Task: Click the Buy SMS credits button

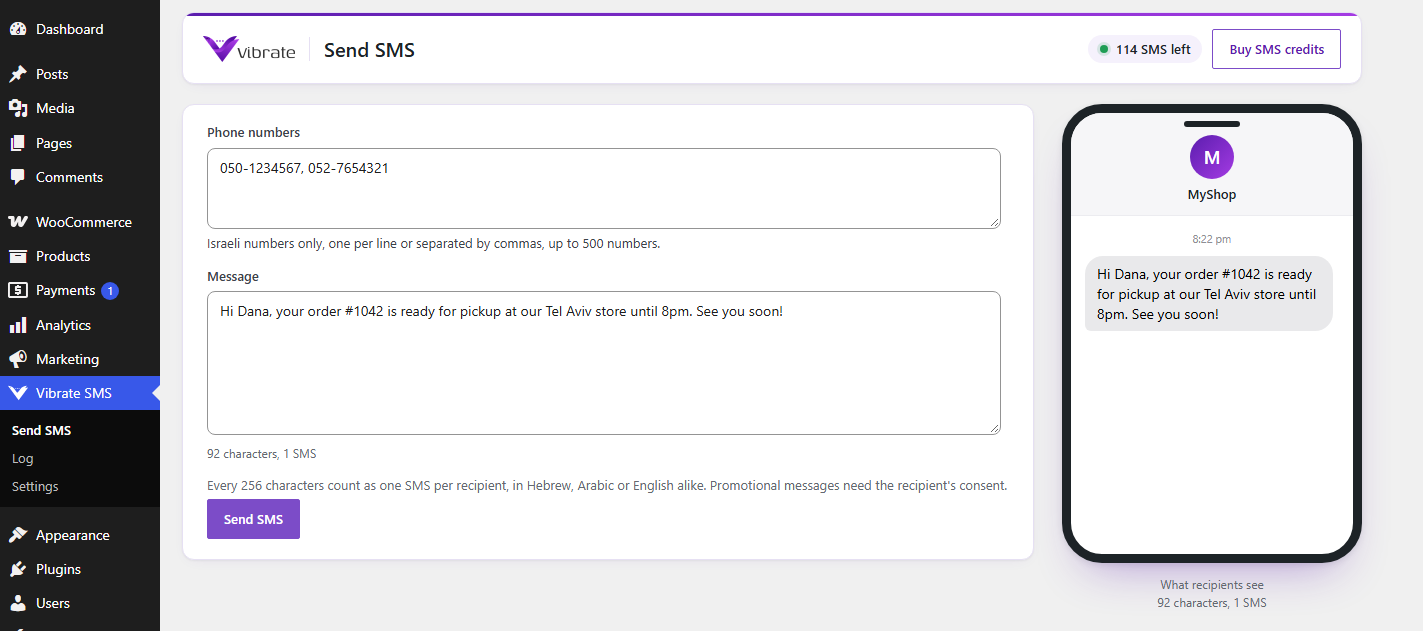Action: [x=1276, y=49]
